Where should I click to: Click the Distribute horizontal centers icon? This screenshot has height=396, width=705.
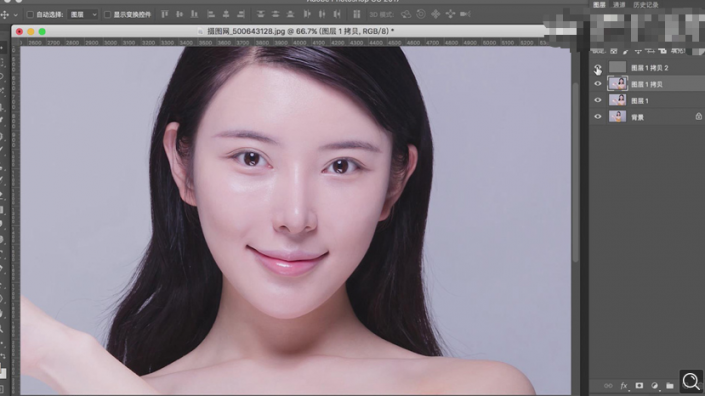322,14
